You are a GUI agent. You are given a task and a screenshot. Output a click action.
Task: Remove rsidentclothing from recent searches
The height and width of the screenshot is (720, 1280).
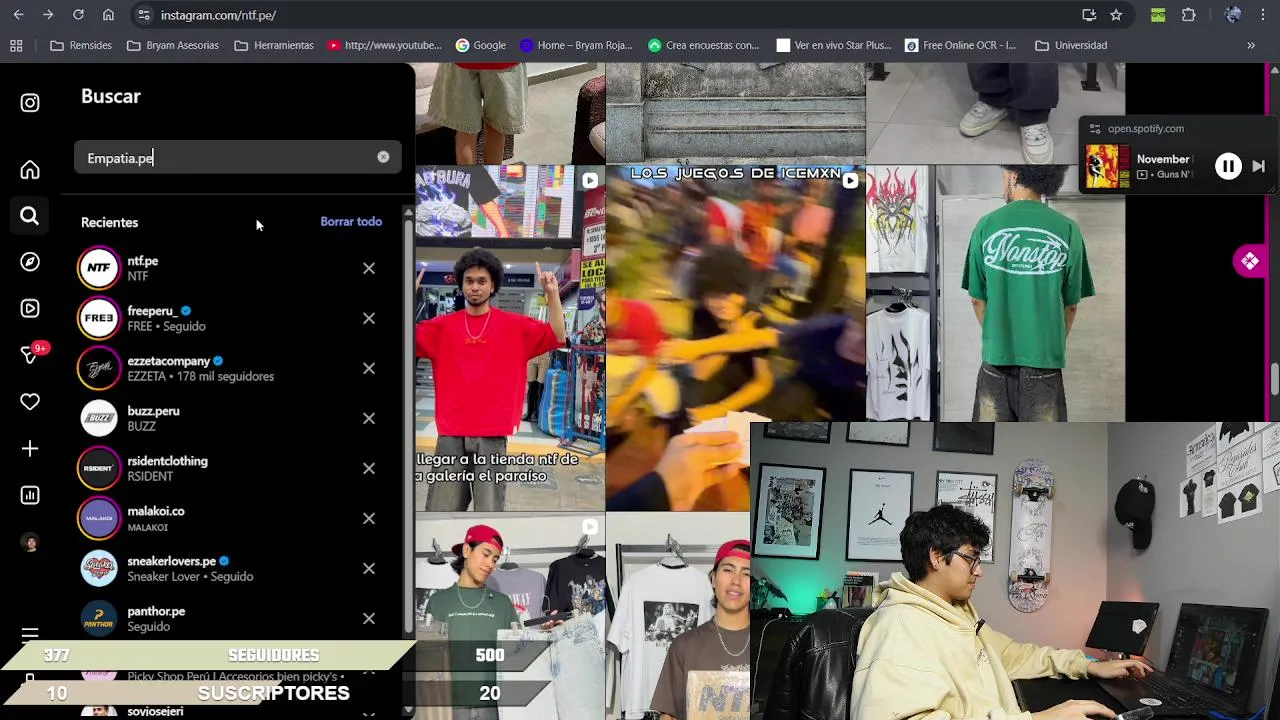369,468
